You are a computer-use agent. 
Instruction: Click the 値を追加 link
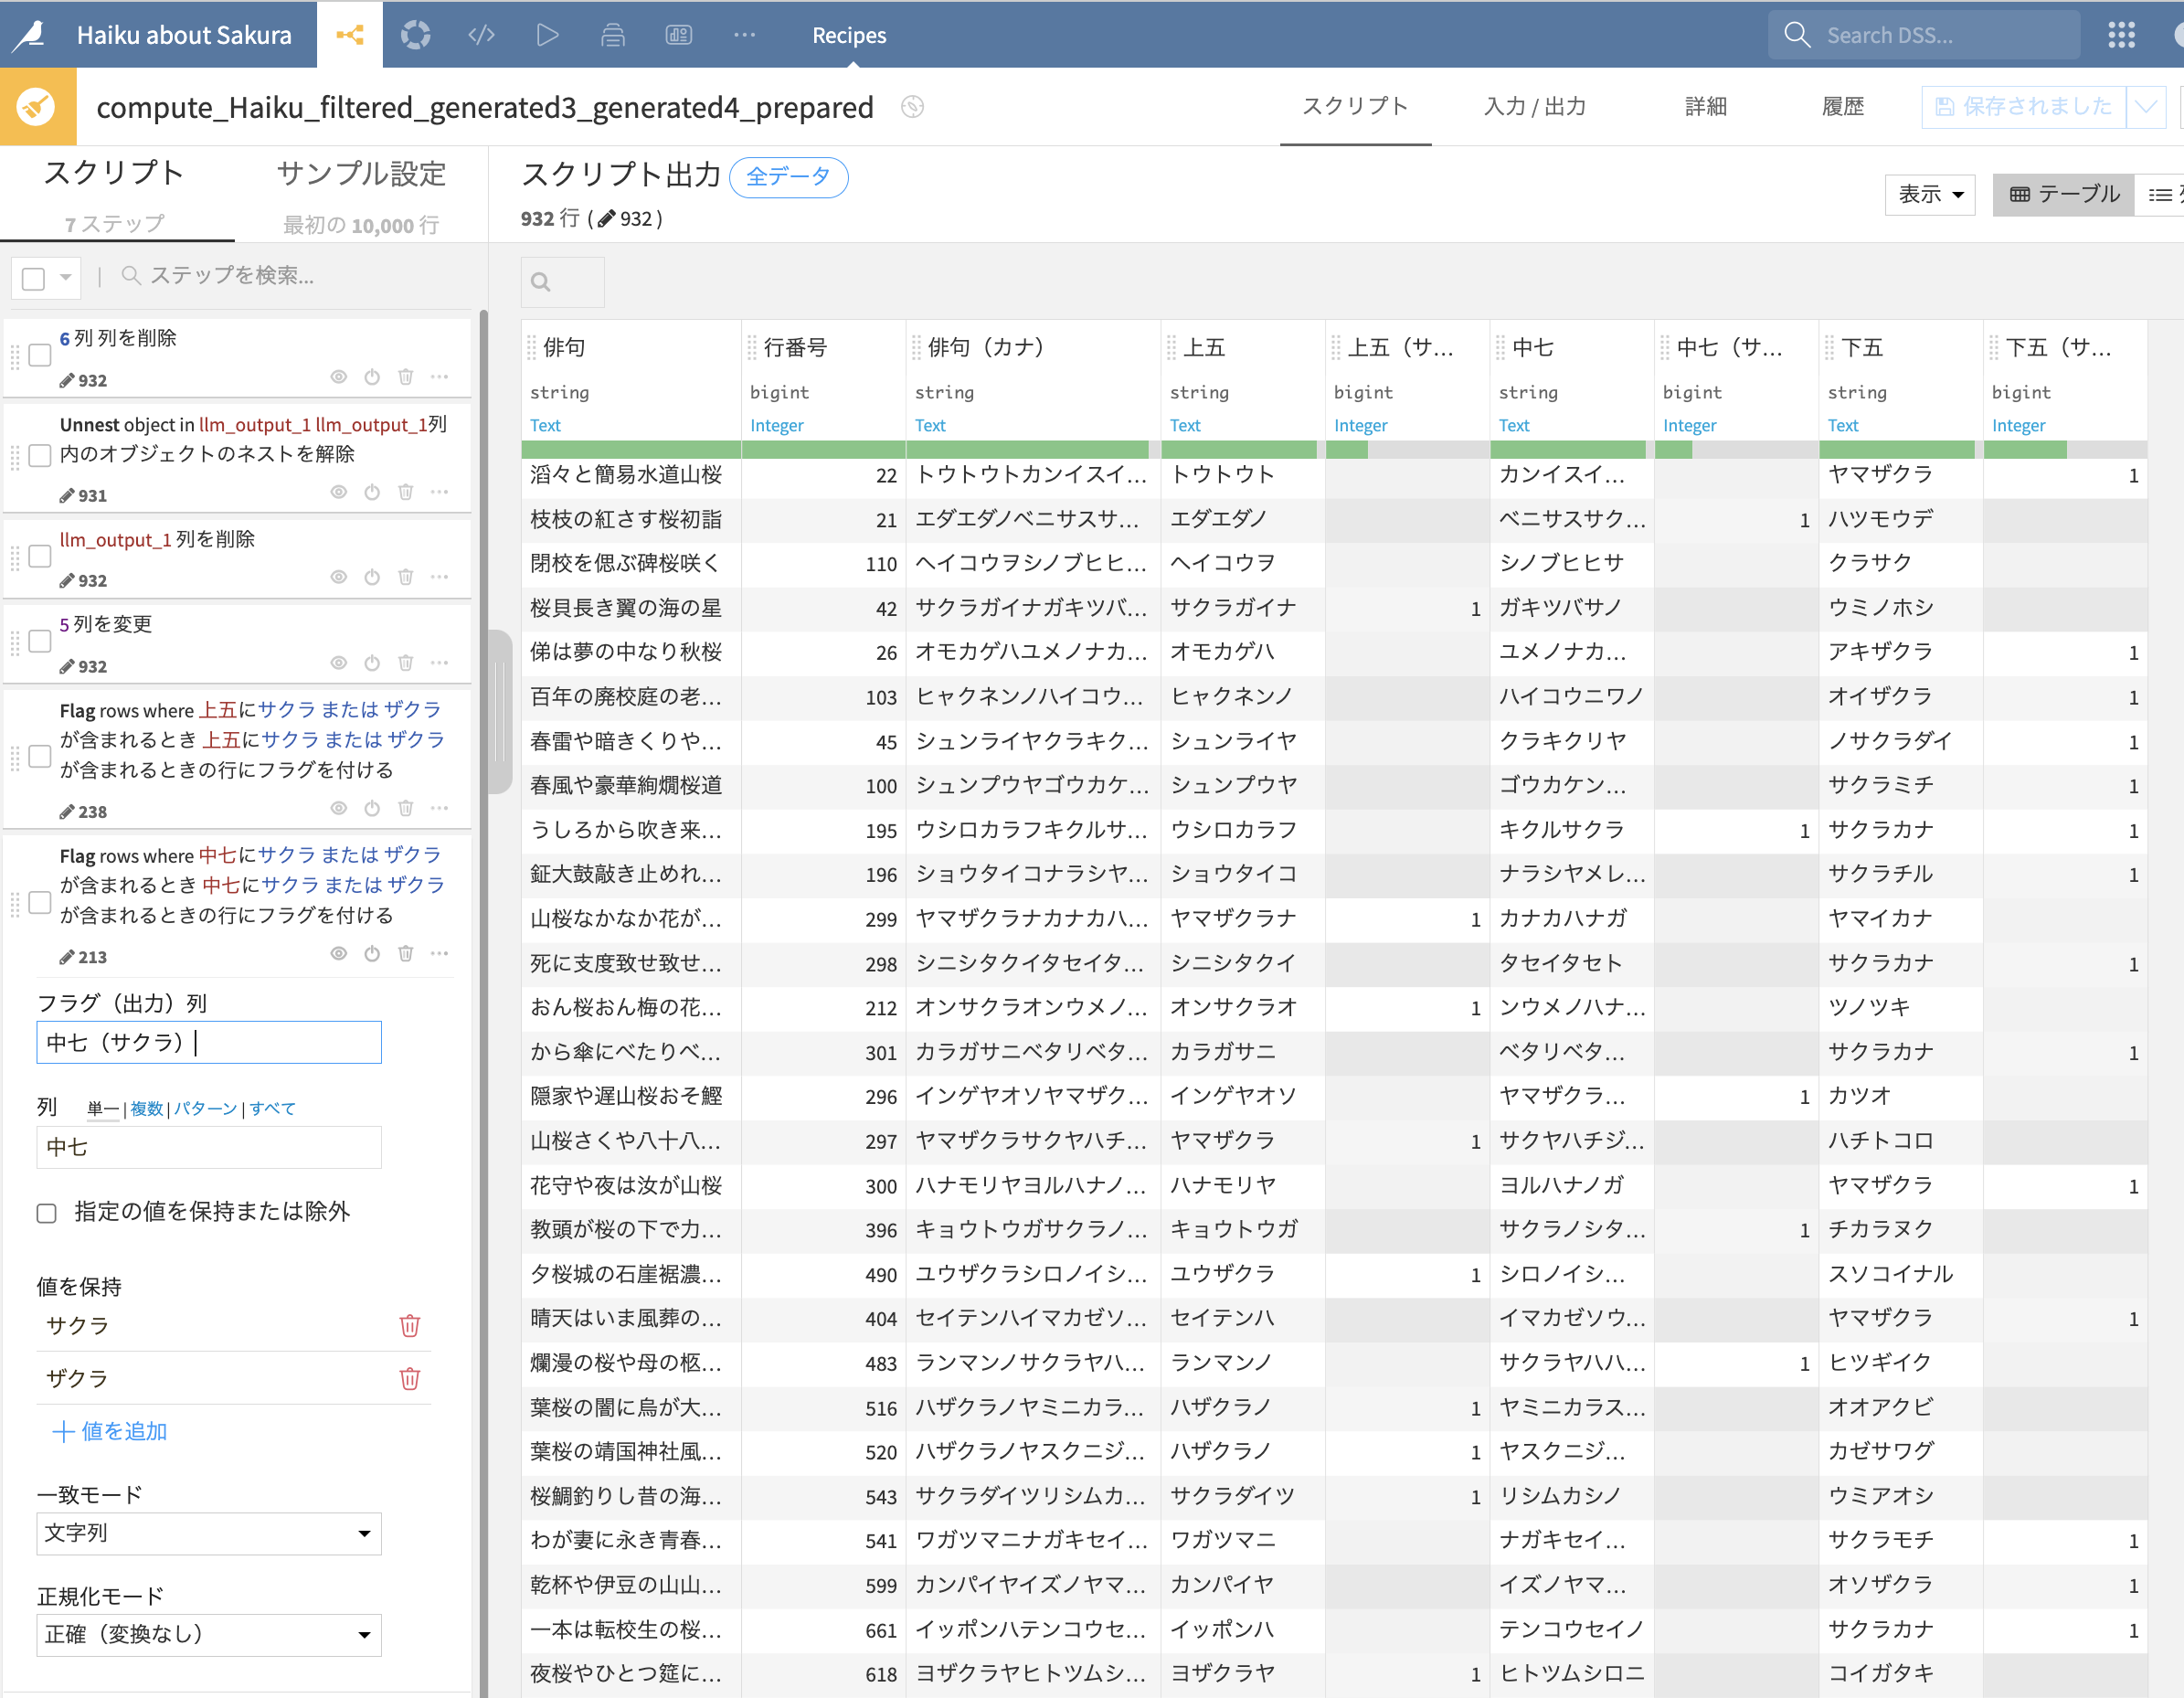tap(110, 1431)
